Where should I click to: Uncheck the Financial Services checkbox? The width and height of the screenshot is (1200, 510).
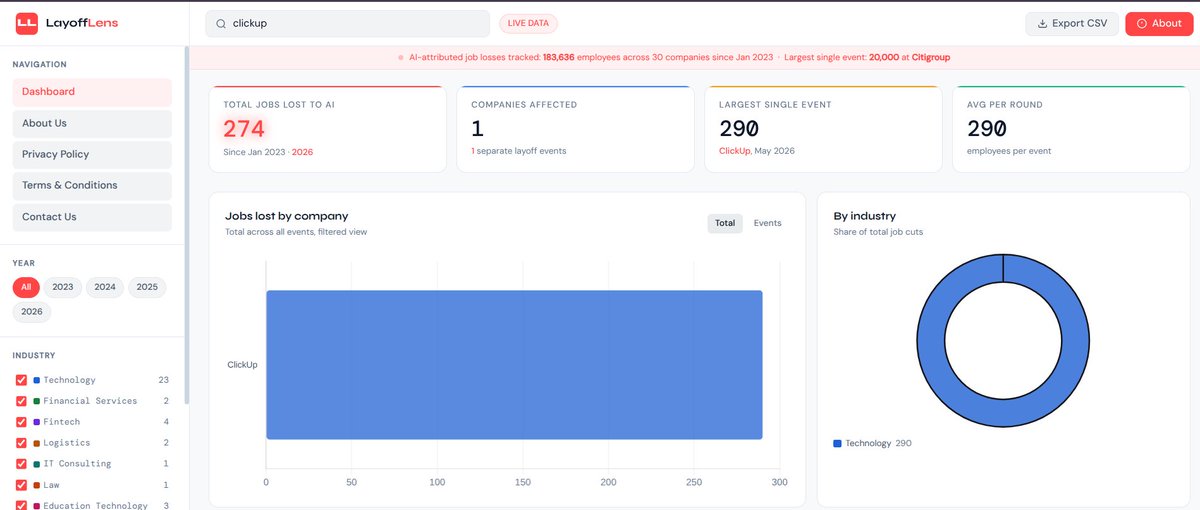(x=22, y=401)
